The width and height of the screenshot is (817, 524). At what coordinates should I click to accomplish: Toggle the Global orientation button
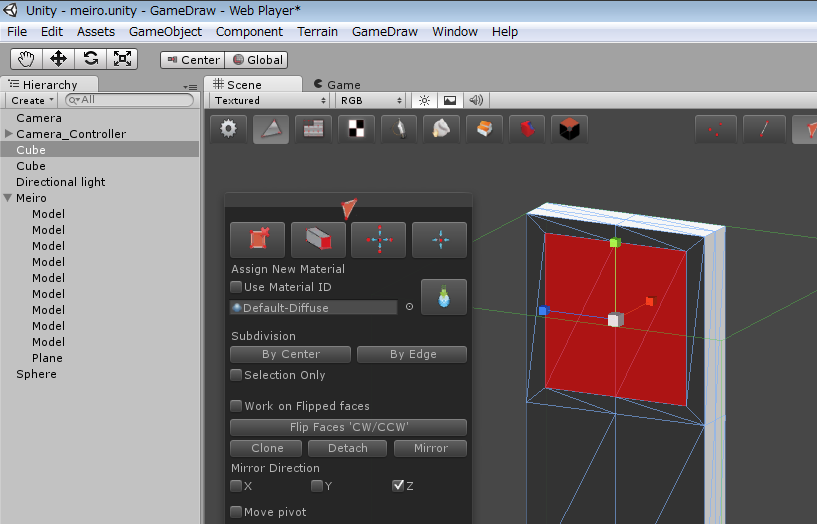256,60
